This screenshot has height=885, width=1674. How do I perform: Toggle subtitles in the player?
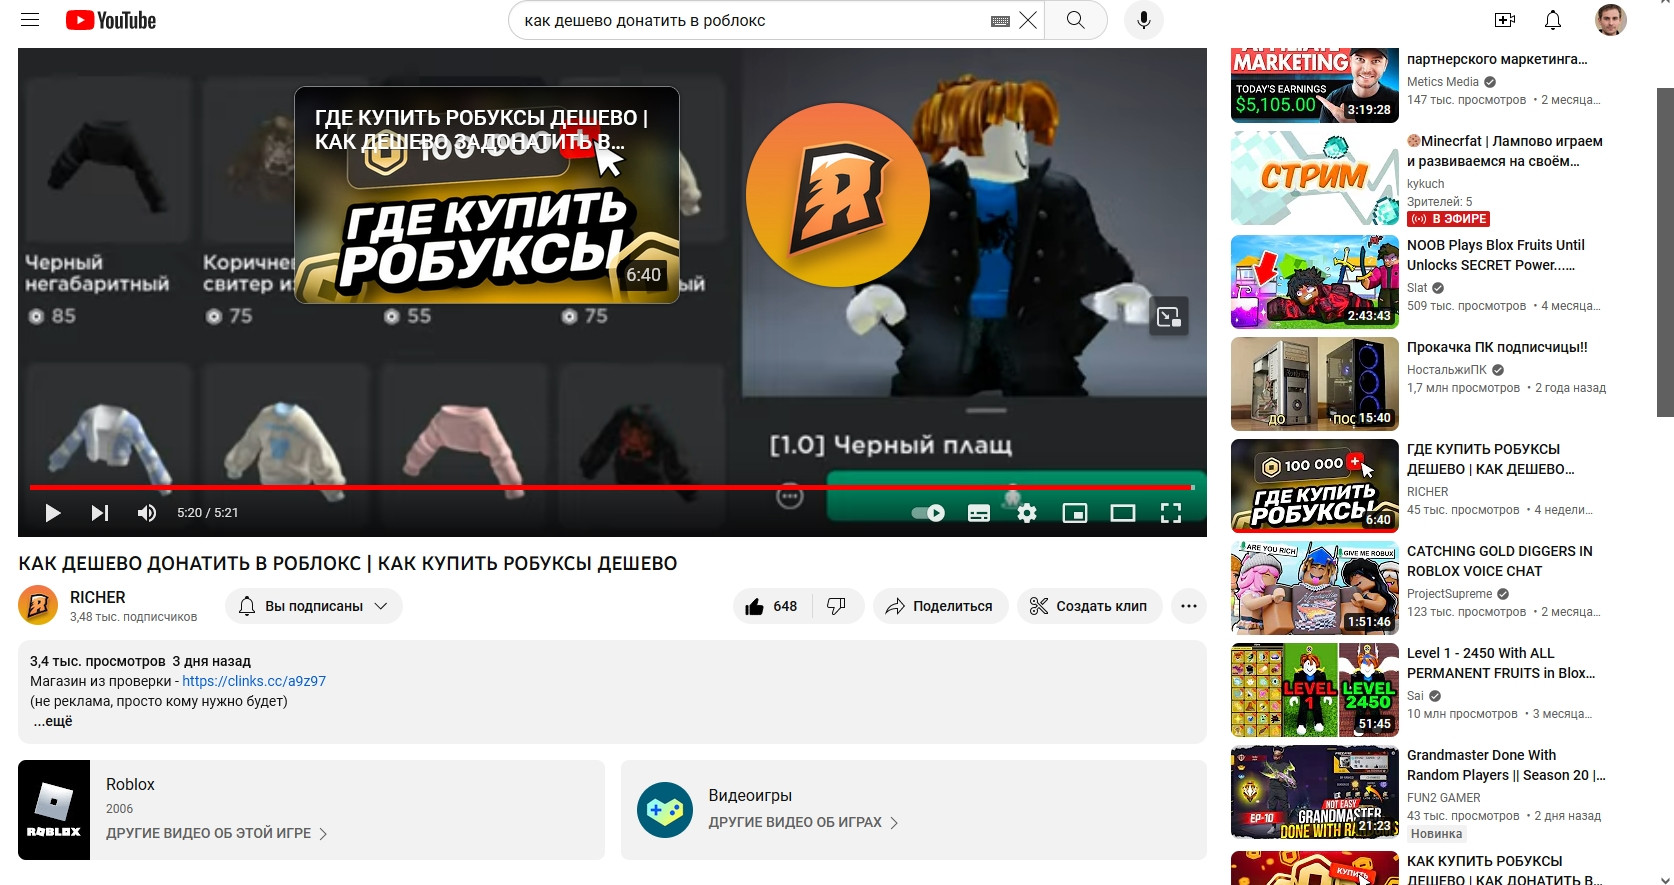tap(979, 513)
